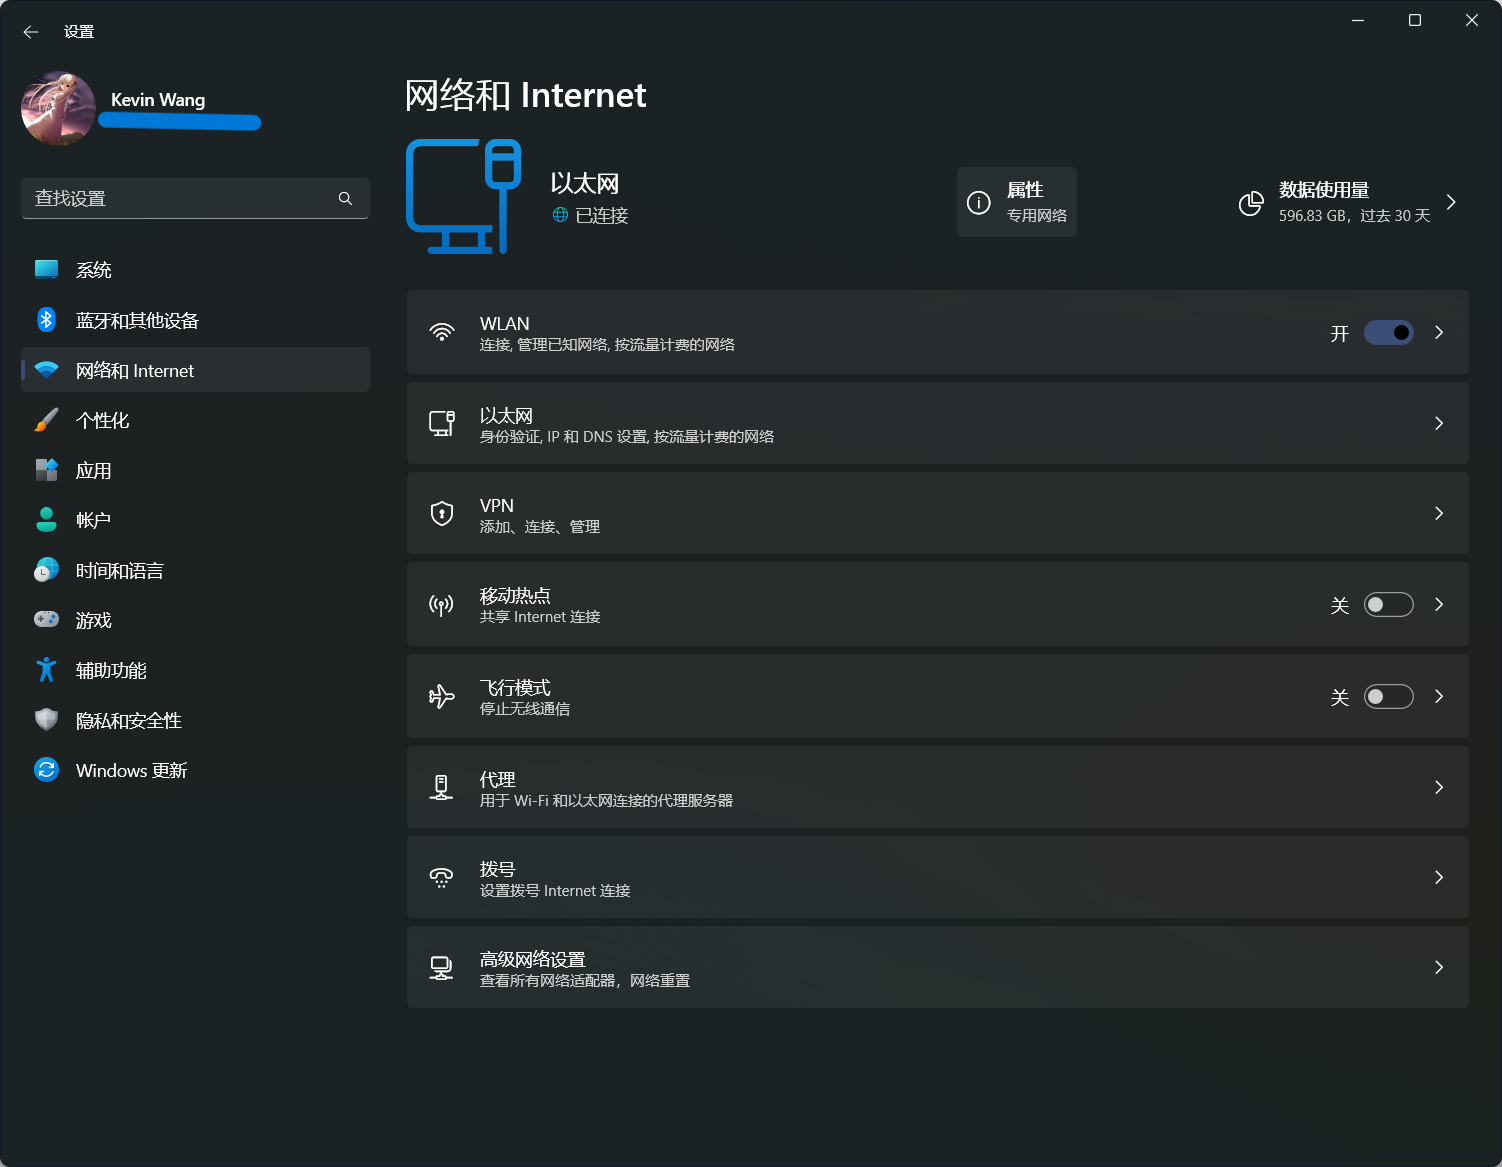Click the 数据使用量 pie chart icon

pyautogui.click(x=1251, y=203)
